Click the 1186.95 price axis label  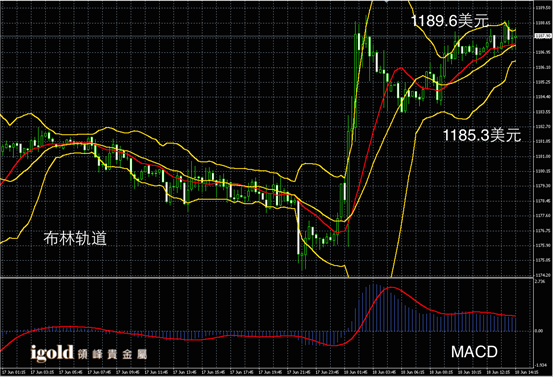(x=543, y=52)
